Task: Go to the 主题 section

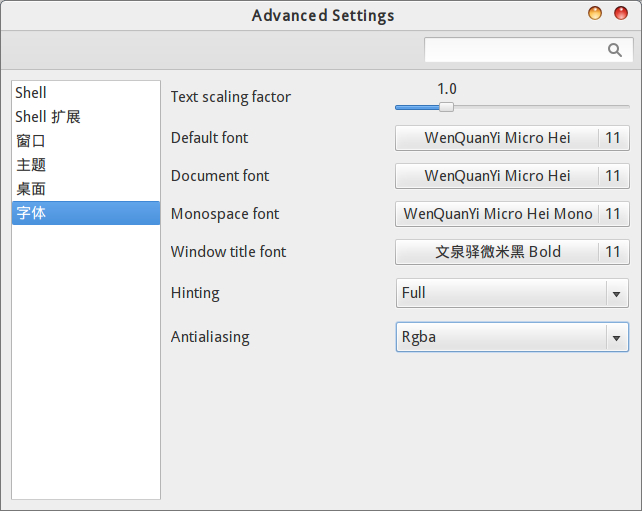Action: pos(31,165)
